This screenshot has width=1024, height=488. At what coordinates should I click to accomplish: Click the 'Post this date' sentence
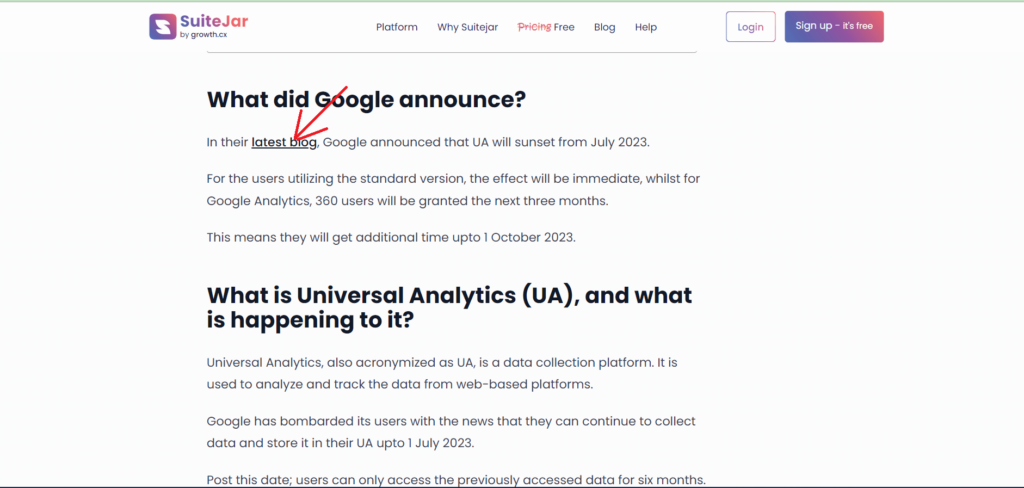click(x=456, y=480)
